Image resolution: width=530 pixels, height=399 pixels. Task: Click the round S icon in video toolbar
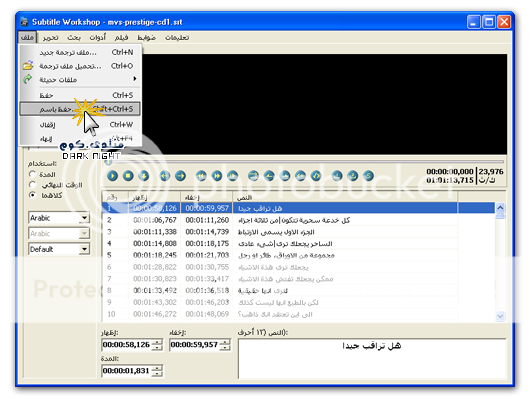[x=368, y=176]
